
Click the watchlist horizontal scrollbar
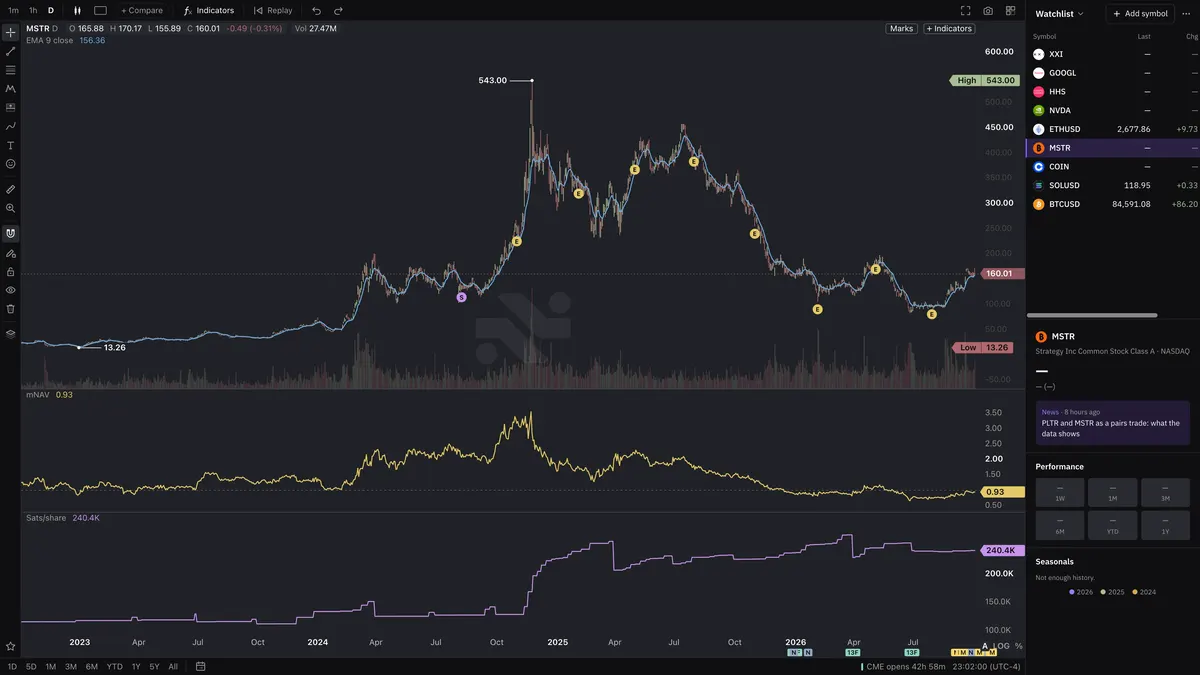coord(1092,315)
